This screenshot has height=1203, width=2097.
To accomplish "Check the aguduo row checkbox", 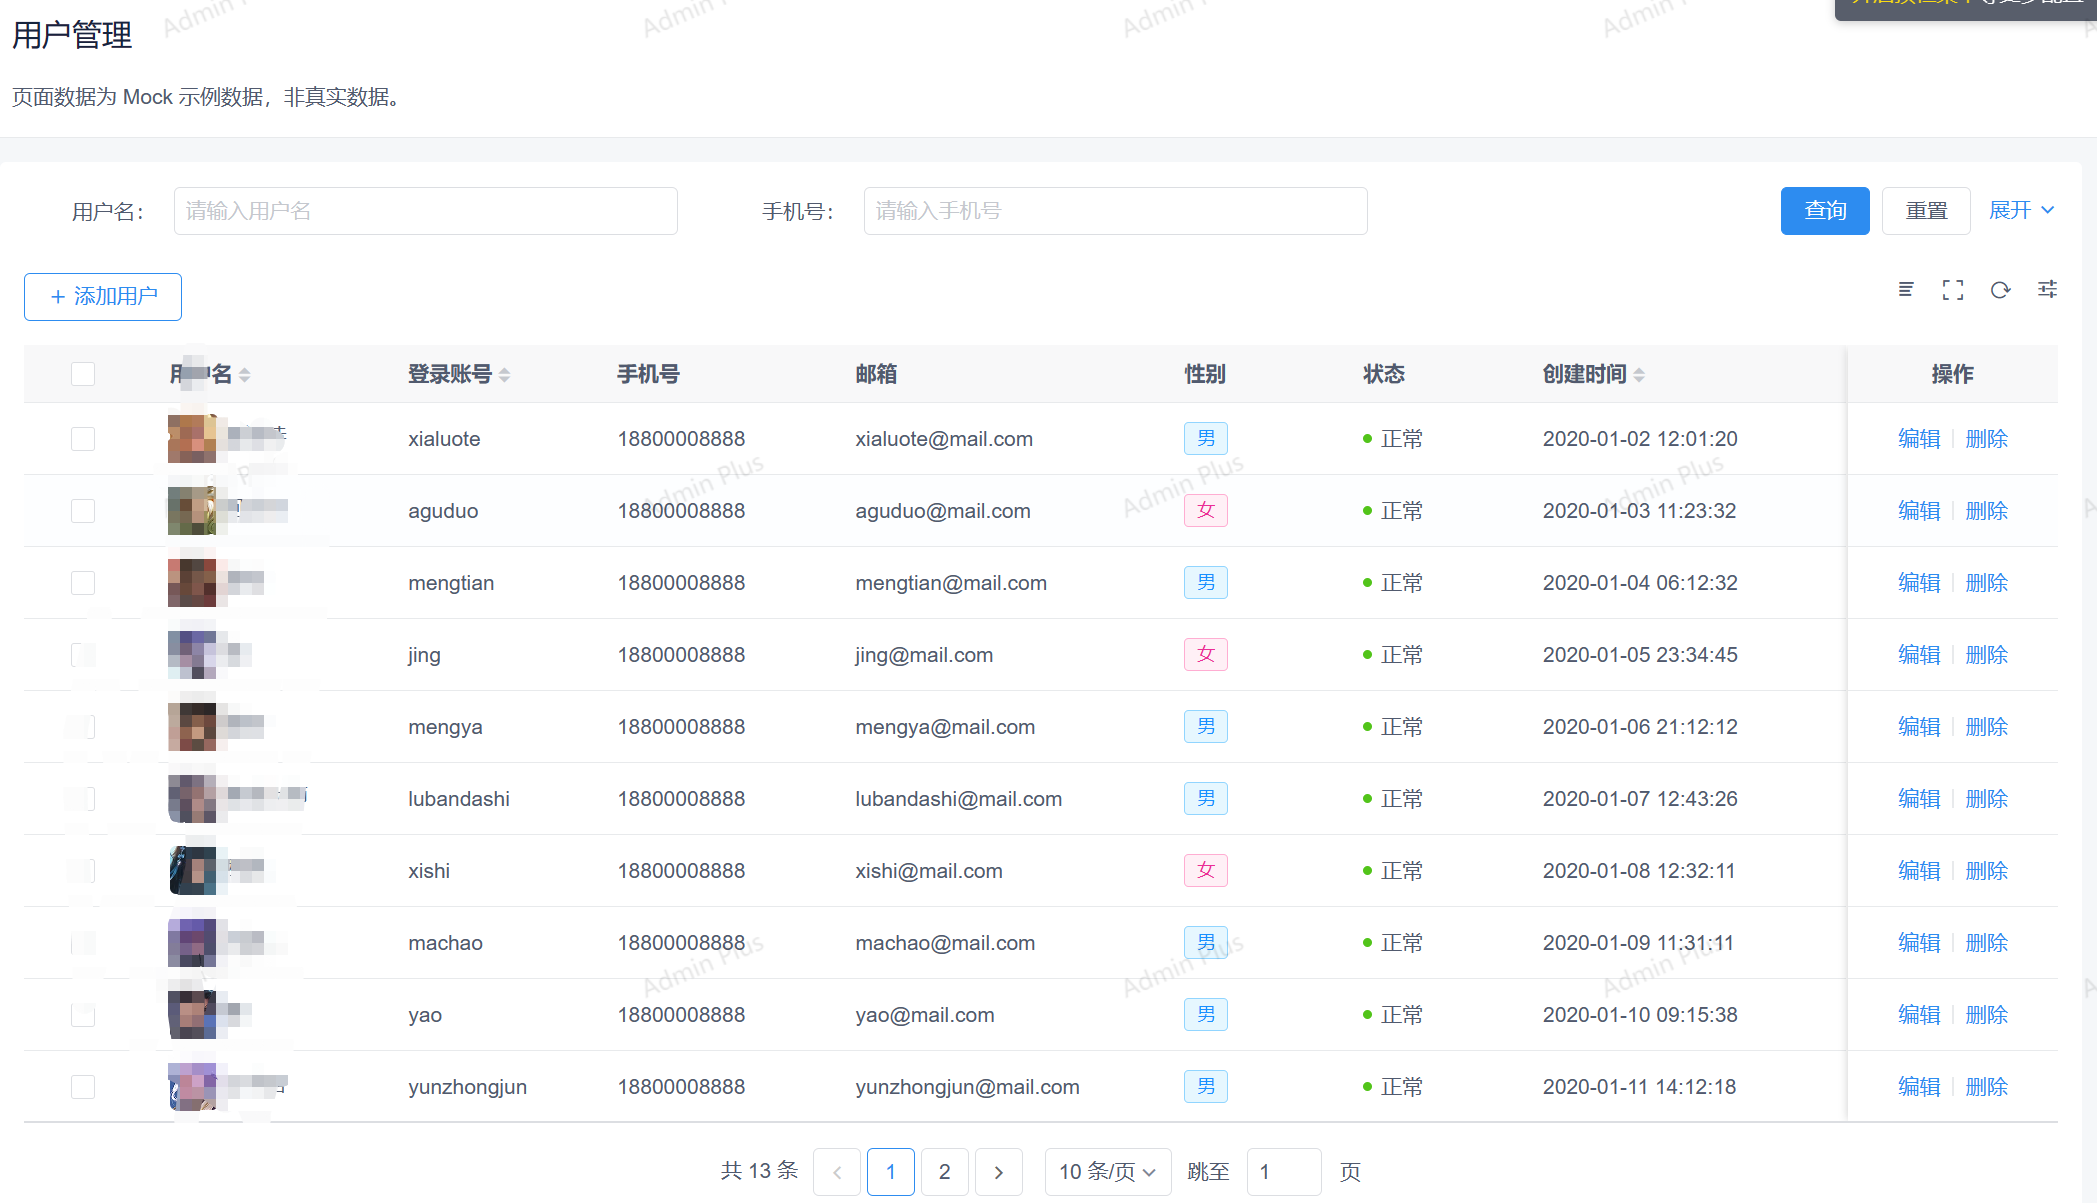I will click(x=83, y=511).
